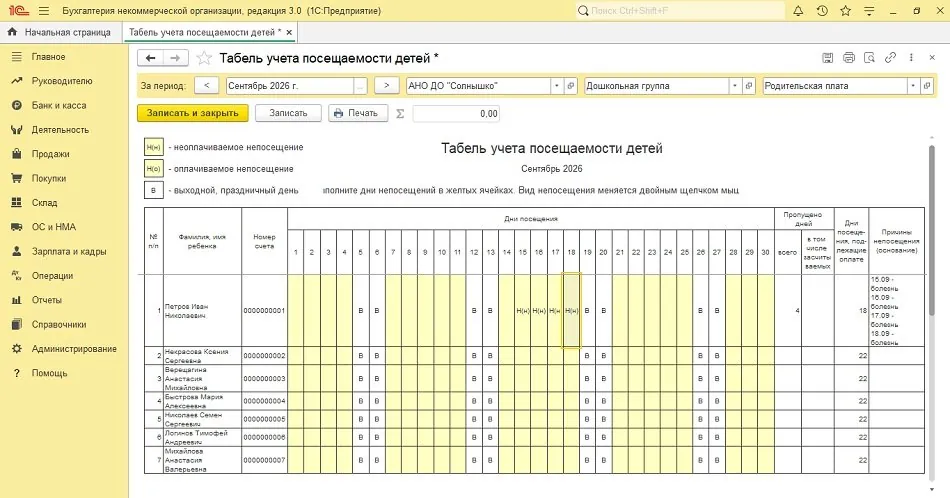Select the Н(н) legend cell
950x498 pixels.
[154, 147]
